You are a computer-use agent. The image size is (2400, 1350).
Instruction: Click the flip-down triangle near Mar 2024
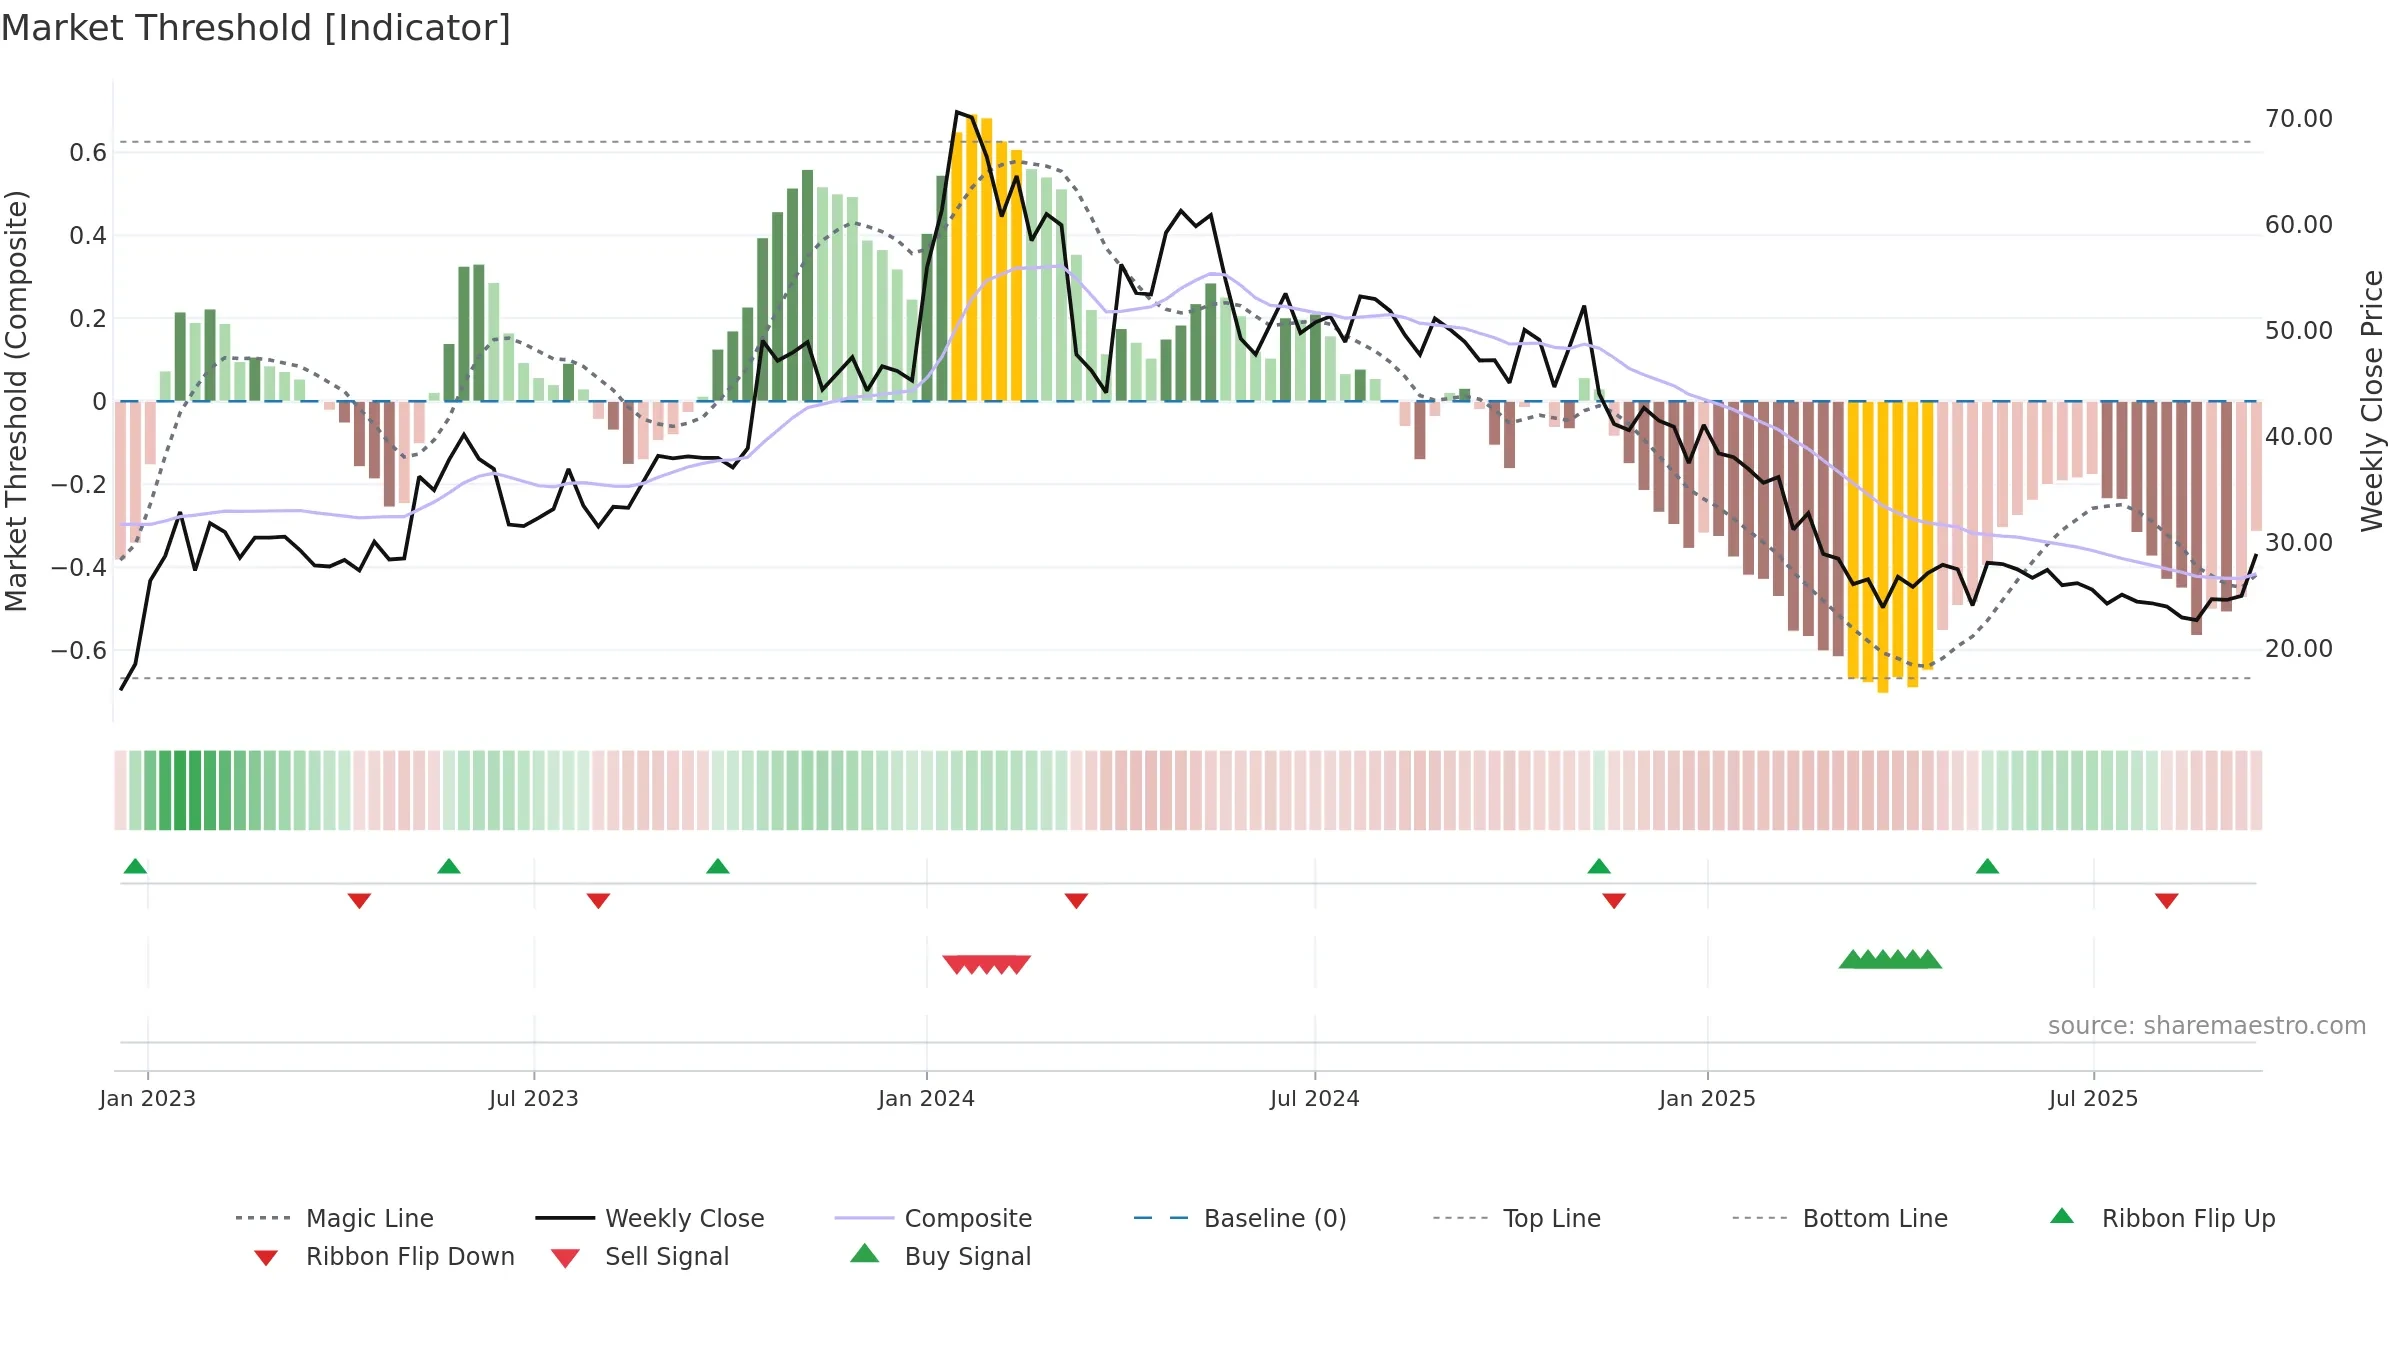coord(1076,901)
